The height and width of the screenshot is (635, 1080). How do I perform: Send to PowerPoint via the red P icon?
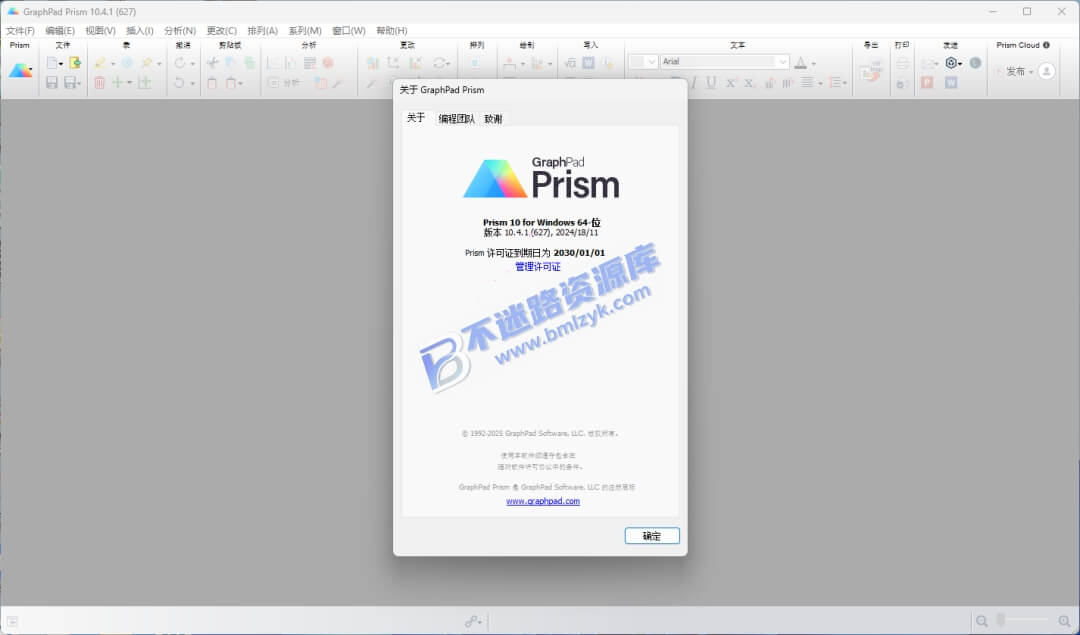(x=927, y=83)
